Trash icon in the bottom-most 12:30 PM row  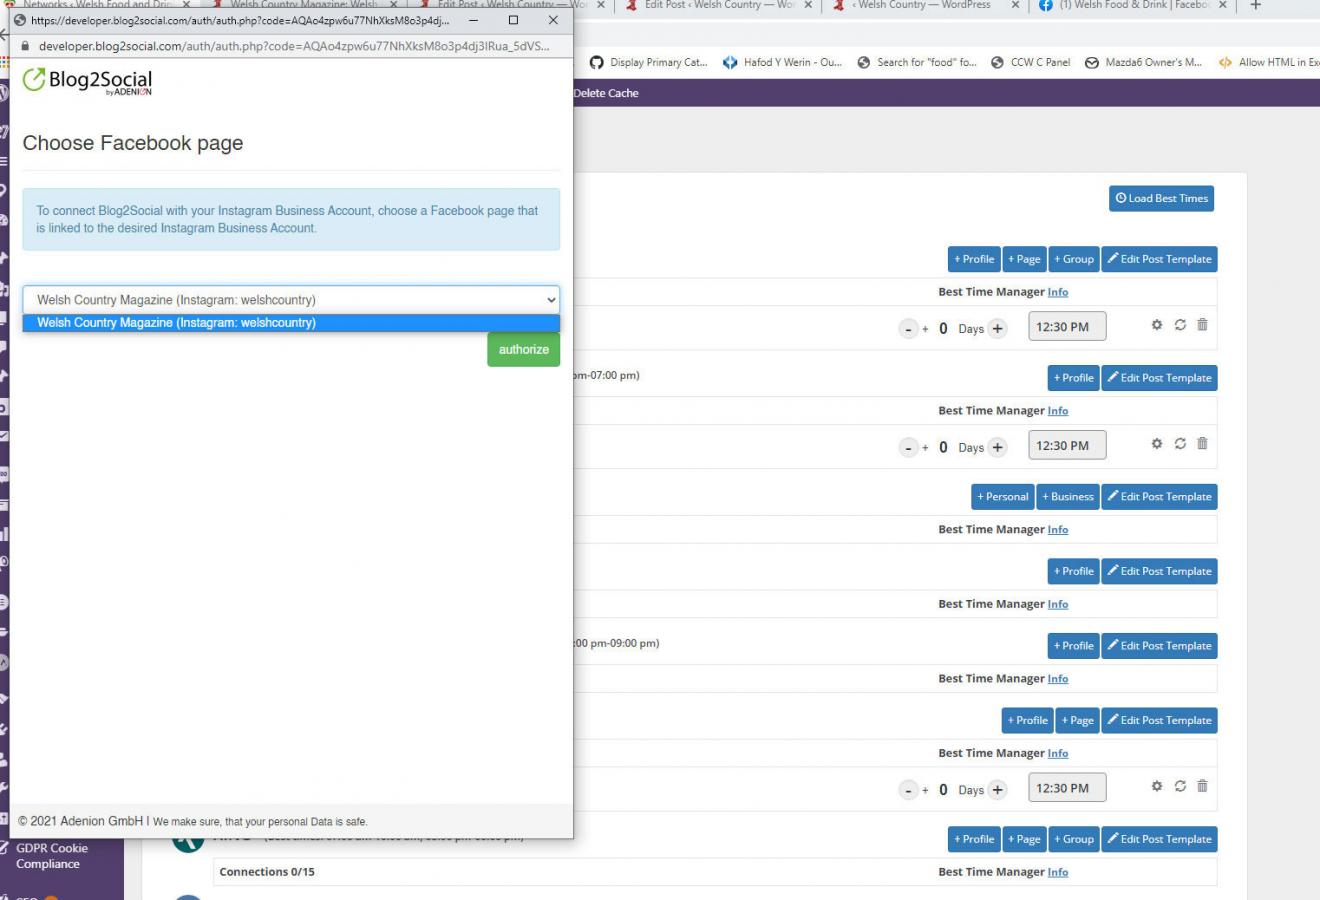(x=1202, y=786)
